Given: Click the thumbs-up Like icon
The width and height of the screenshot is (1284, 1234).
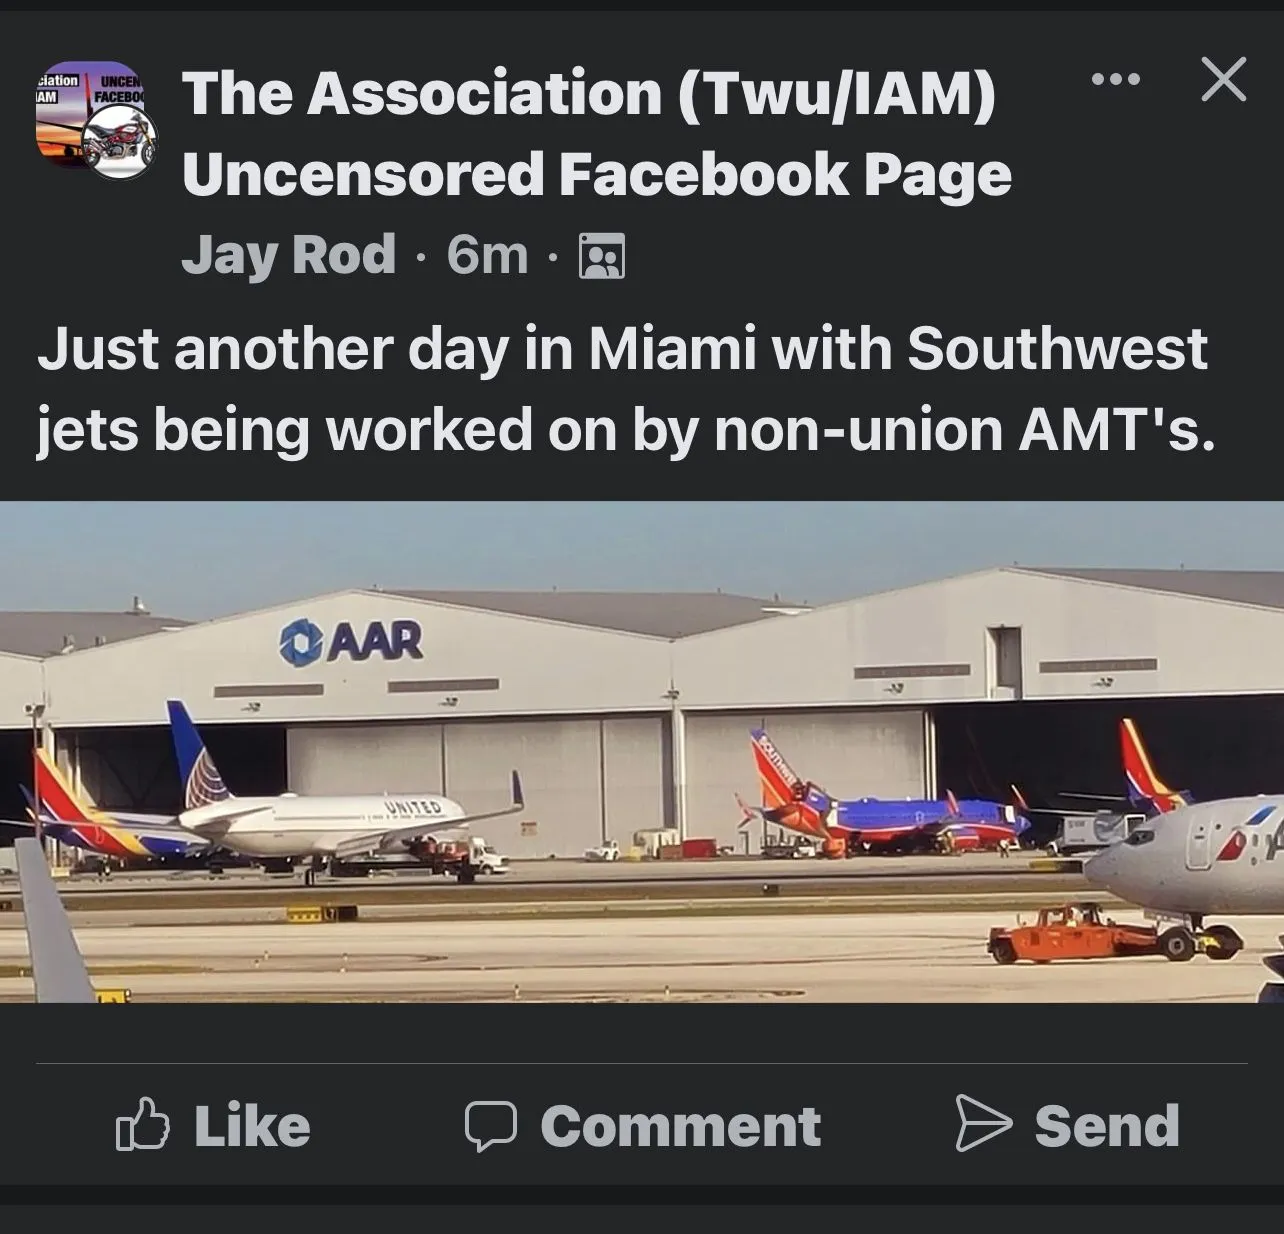Looking at the screenshot, I should (x=143, y=1124).
